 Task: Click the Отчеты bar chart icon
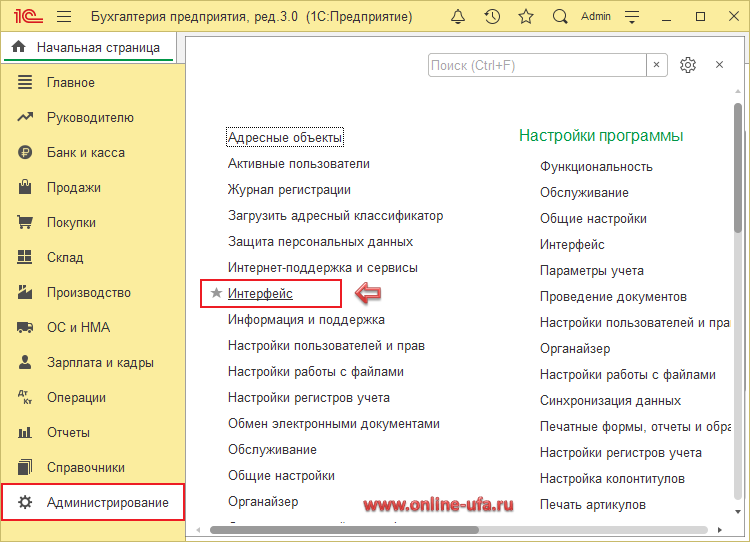(x=24, y=432)
